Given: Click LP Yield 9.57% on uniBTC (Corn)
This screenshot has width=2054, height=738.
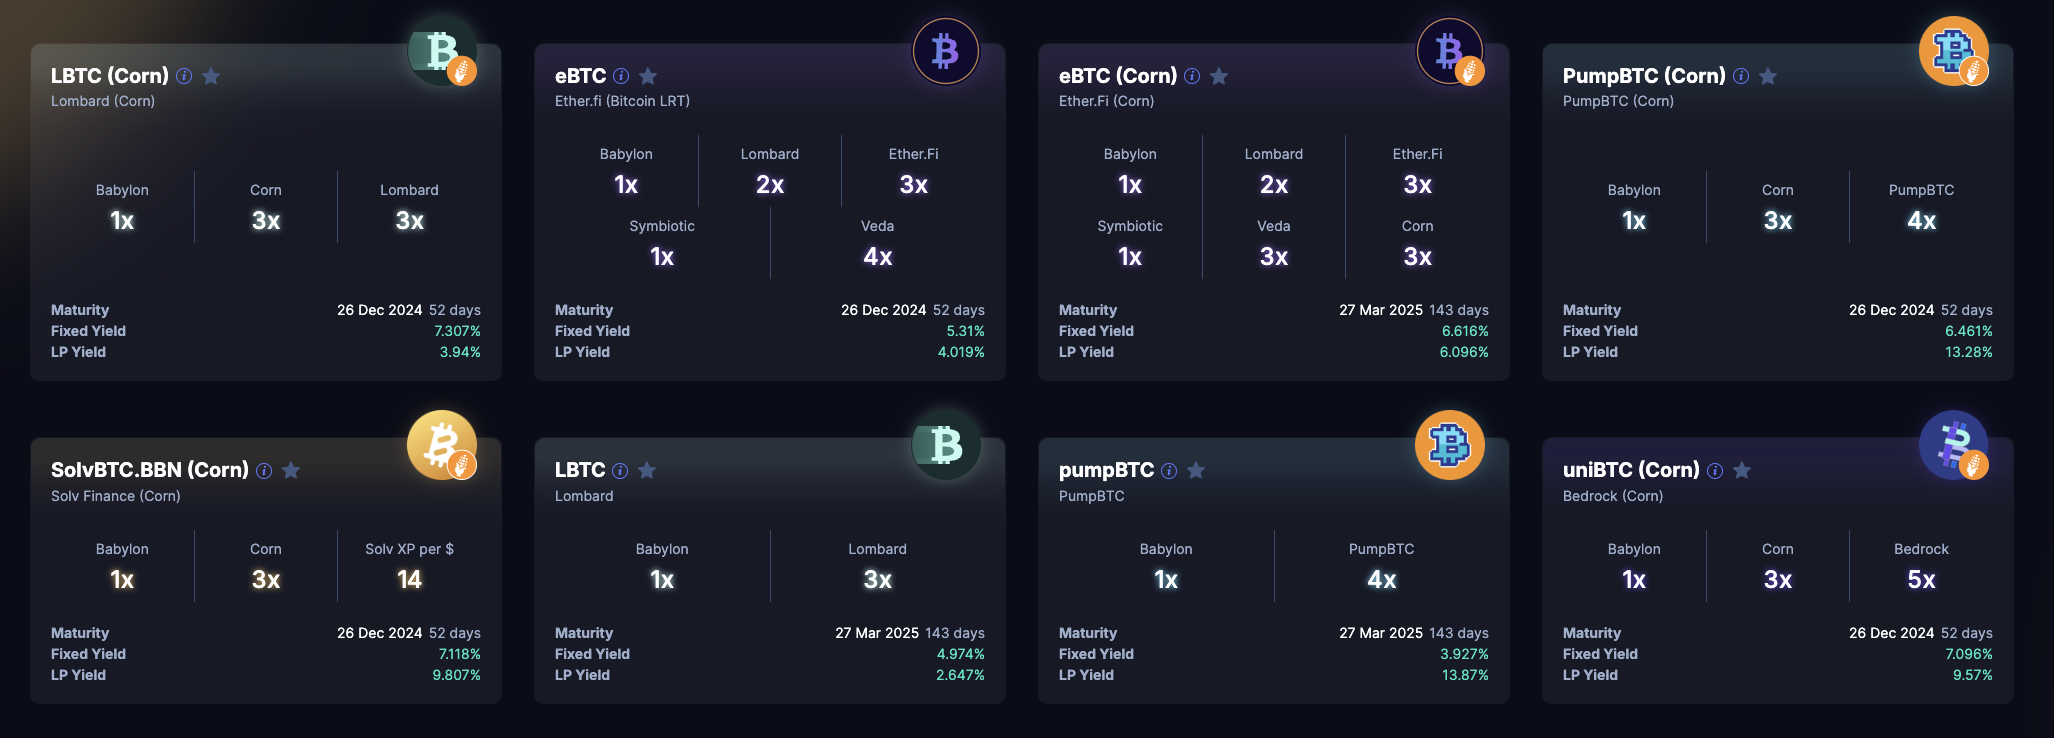Looking at the screenshot, I should (x=1972, y=675).
